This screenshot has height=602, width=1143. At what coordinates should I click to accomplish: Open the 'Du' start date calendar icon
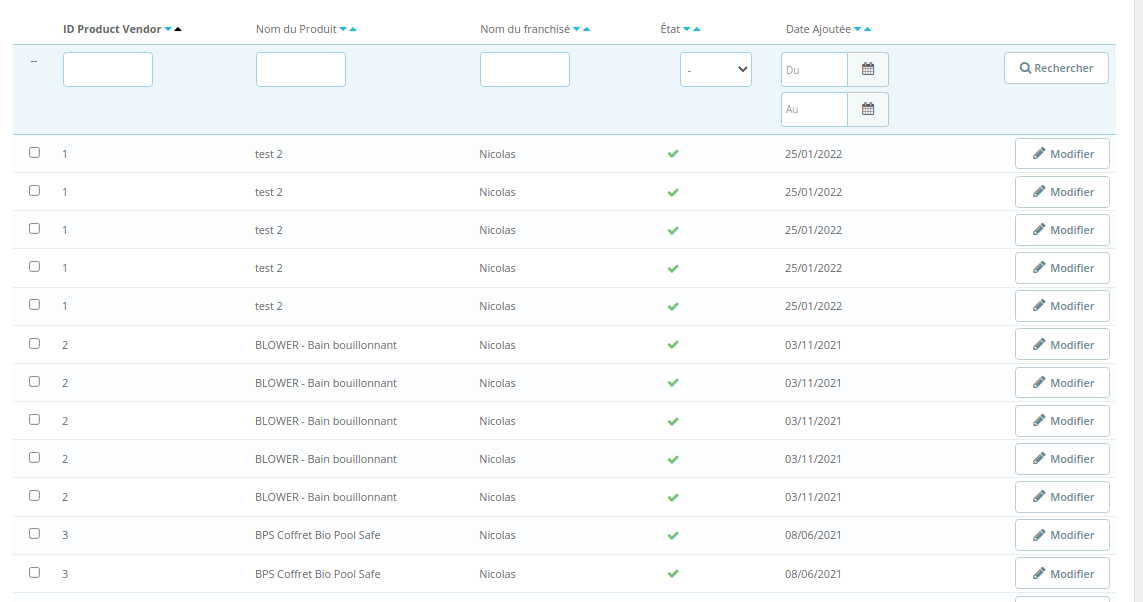click(867, 69)
